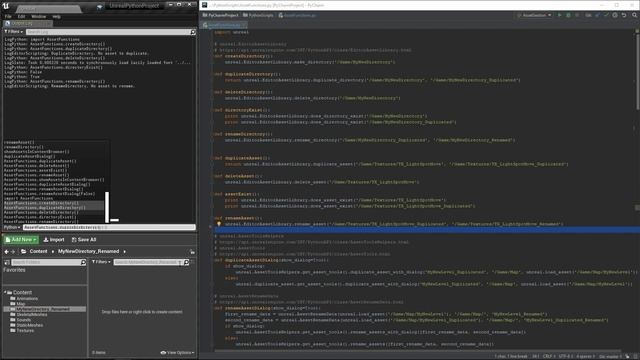Click the UTF-8 encoding status item
Image resolution: width=640 pixels, height=360 pixels.
click(x=565, y=356)
